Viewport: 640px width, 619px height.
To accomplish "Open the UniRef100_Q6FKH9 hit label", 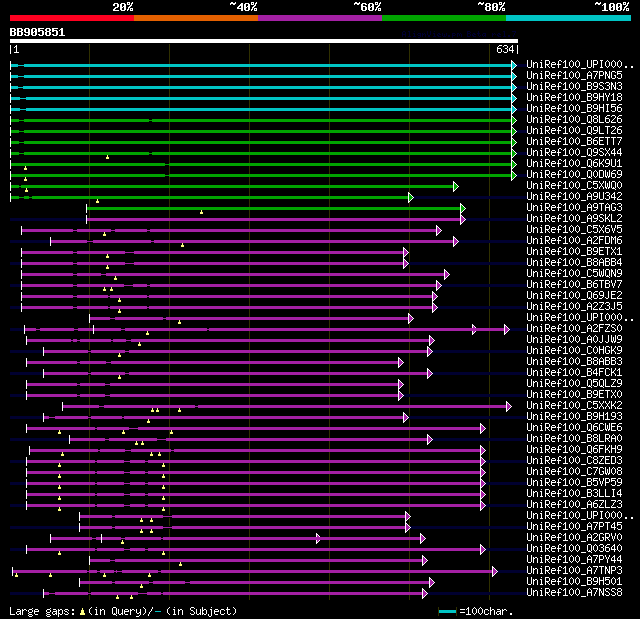I will 574,450.
